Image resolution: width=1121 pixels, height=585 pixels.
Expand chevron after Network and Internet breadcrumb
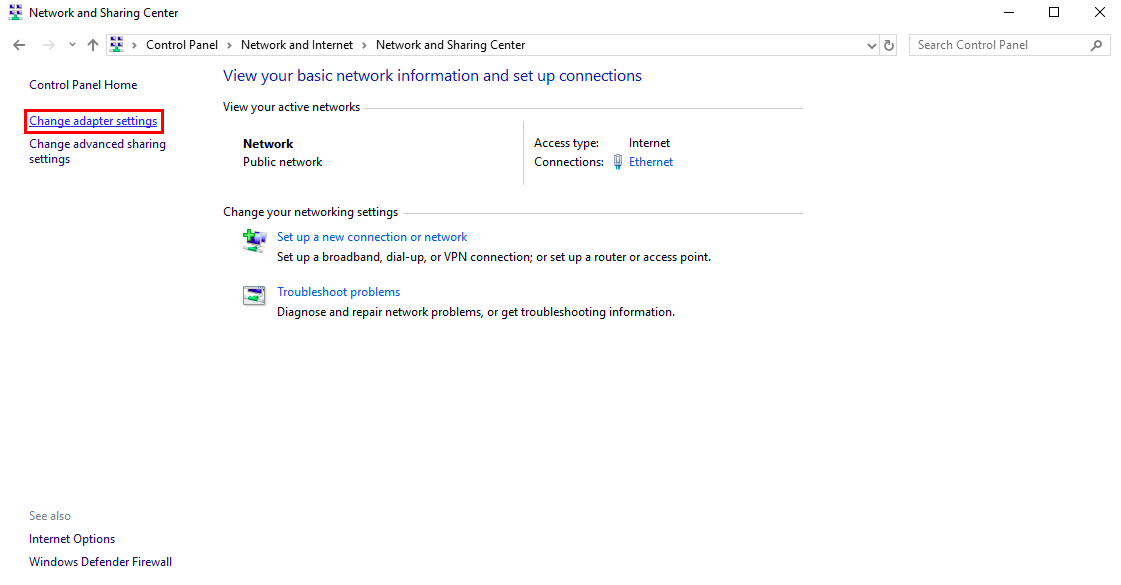364,45
